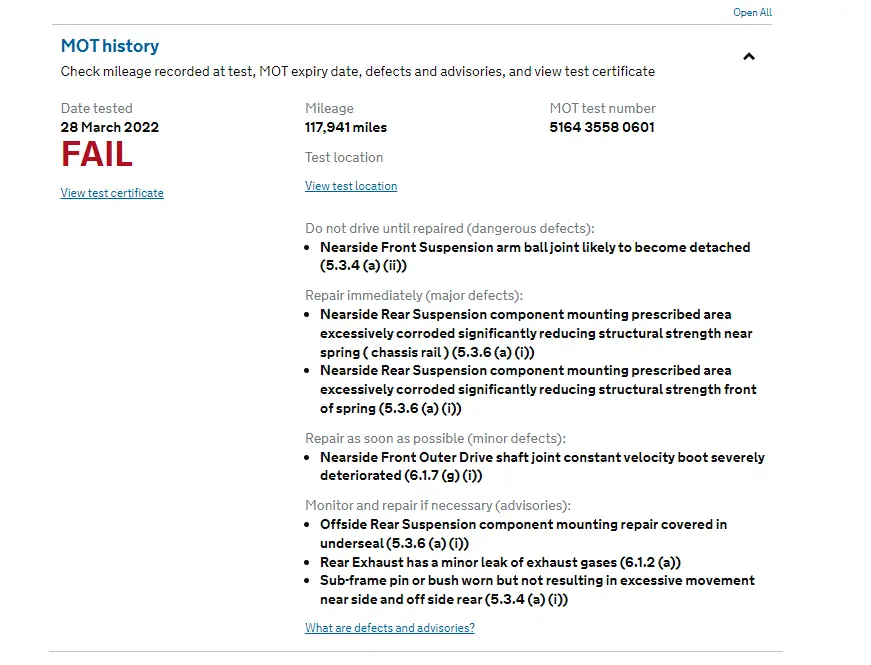Click the major defects heading

point(414,295)
